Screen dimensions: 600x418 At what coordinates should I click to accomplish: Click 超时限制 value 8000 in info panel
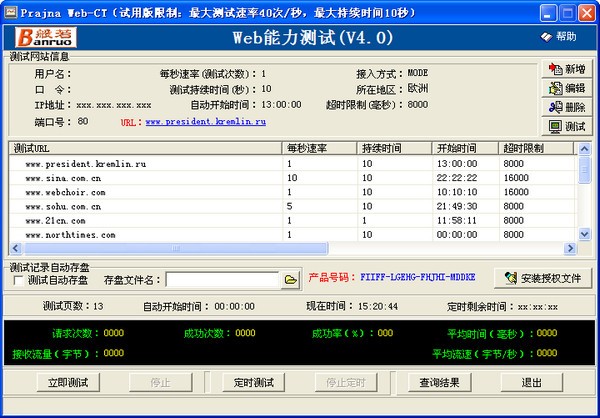point(417,104)
